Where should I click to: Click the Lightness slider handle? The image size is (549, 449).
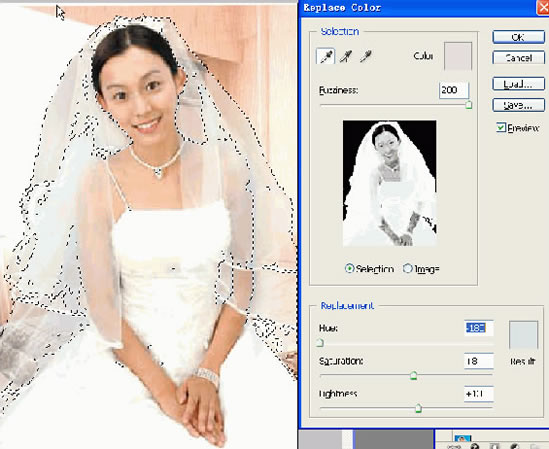pyautogui.click(x=418, y=408)
